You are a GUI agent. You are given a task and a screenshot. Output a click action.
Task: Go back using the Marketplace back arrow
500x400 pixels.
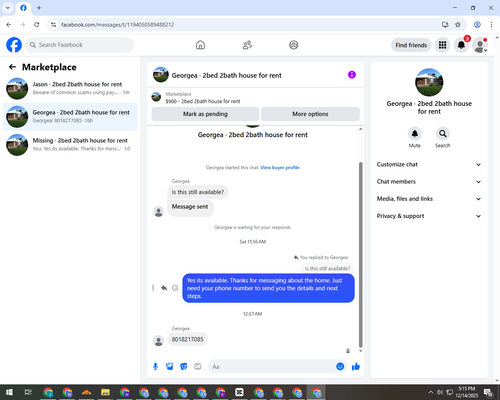12,67
